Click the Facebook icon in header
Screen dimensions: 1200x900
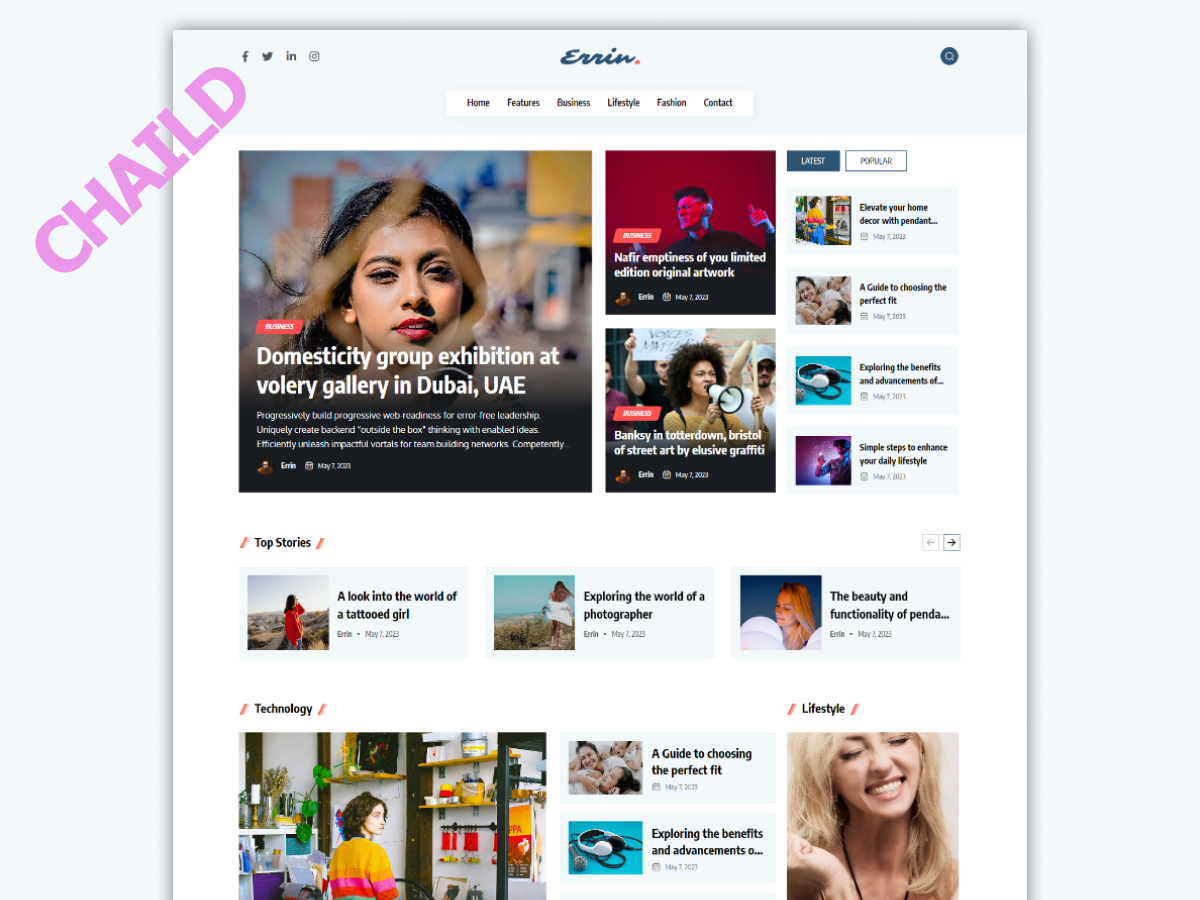pos(245,57)
